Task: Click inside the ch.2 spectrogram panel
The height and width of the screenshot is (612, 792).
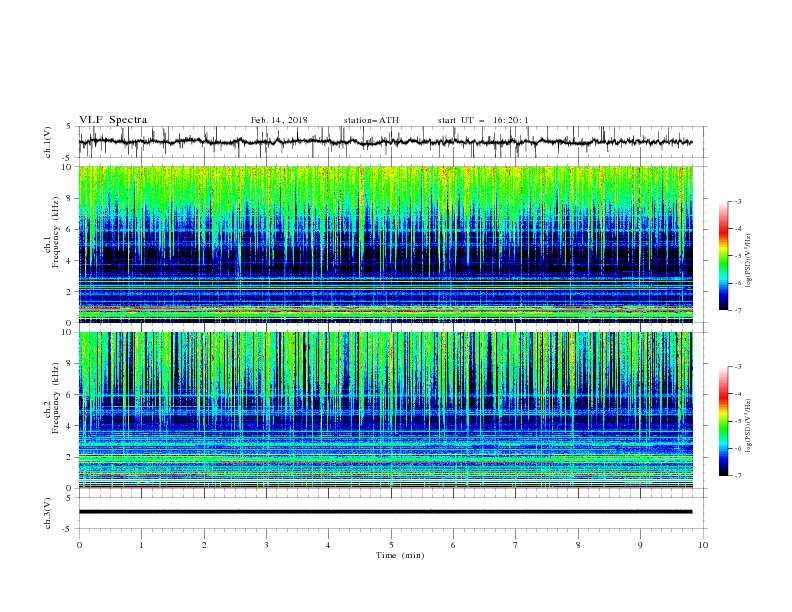Action: click(x=386, y=410)
